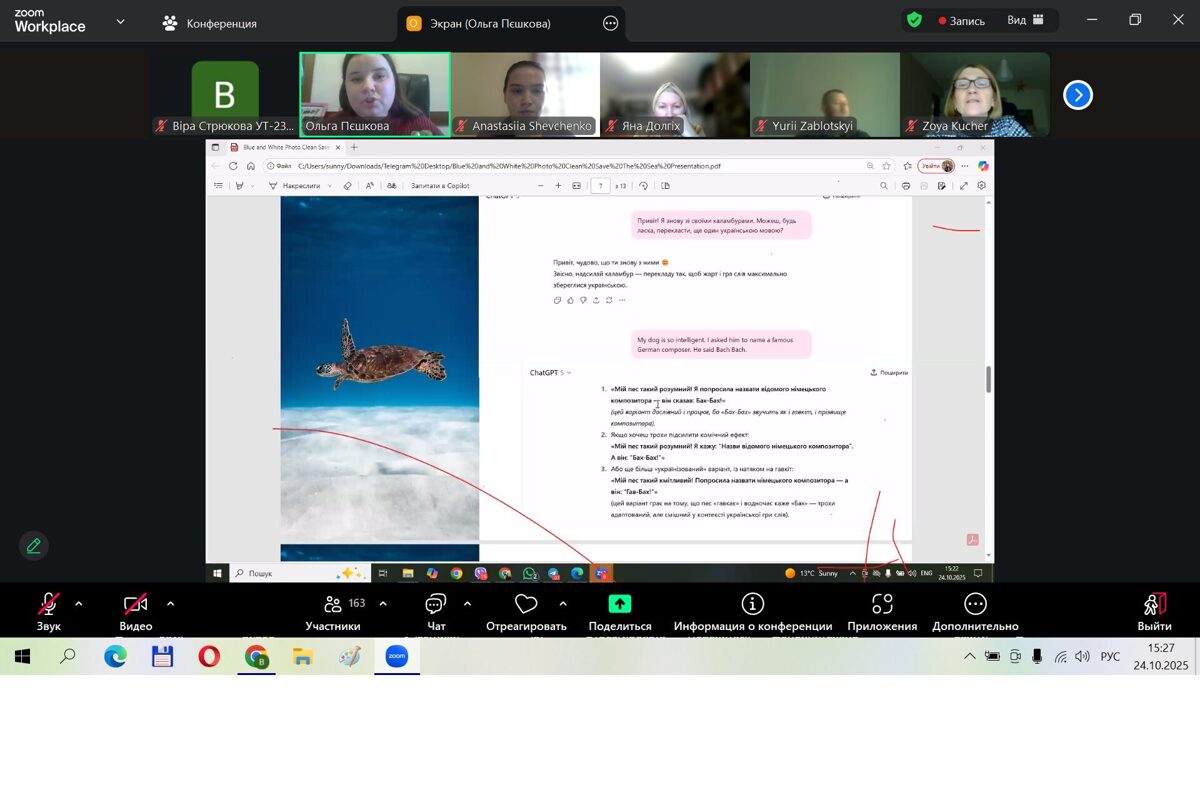The image size is (1200, 800).
Task: Click the ChatGPT 5 model dropdown in slide
Action: click(550, 372)
